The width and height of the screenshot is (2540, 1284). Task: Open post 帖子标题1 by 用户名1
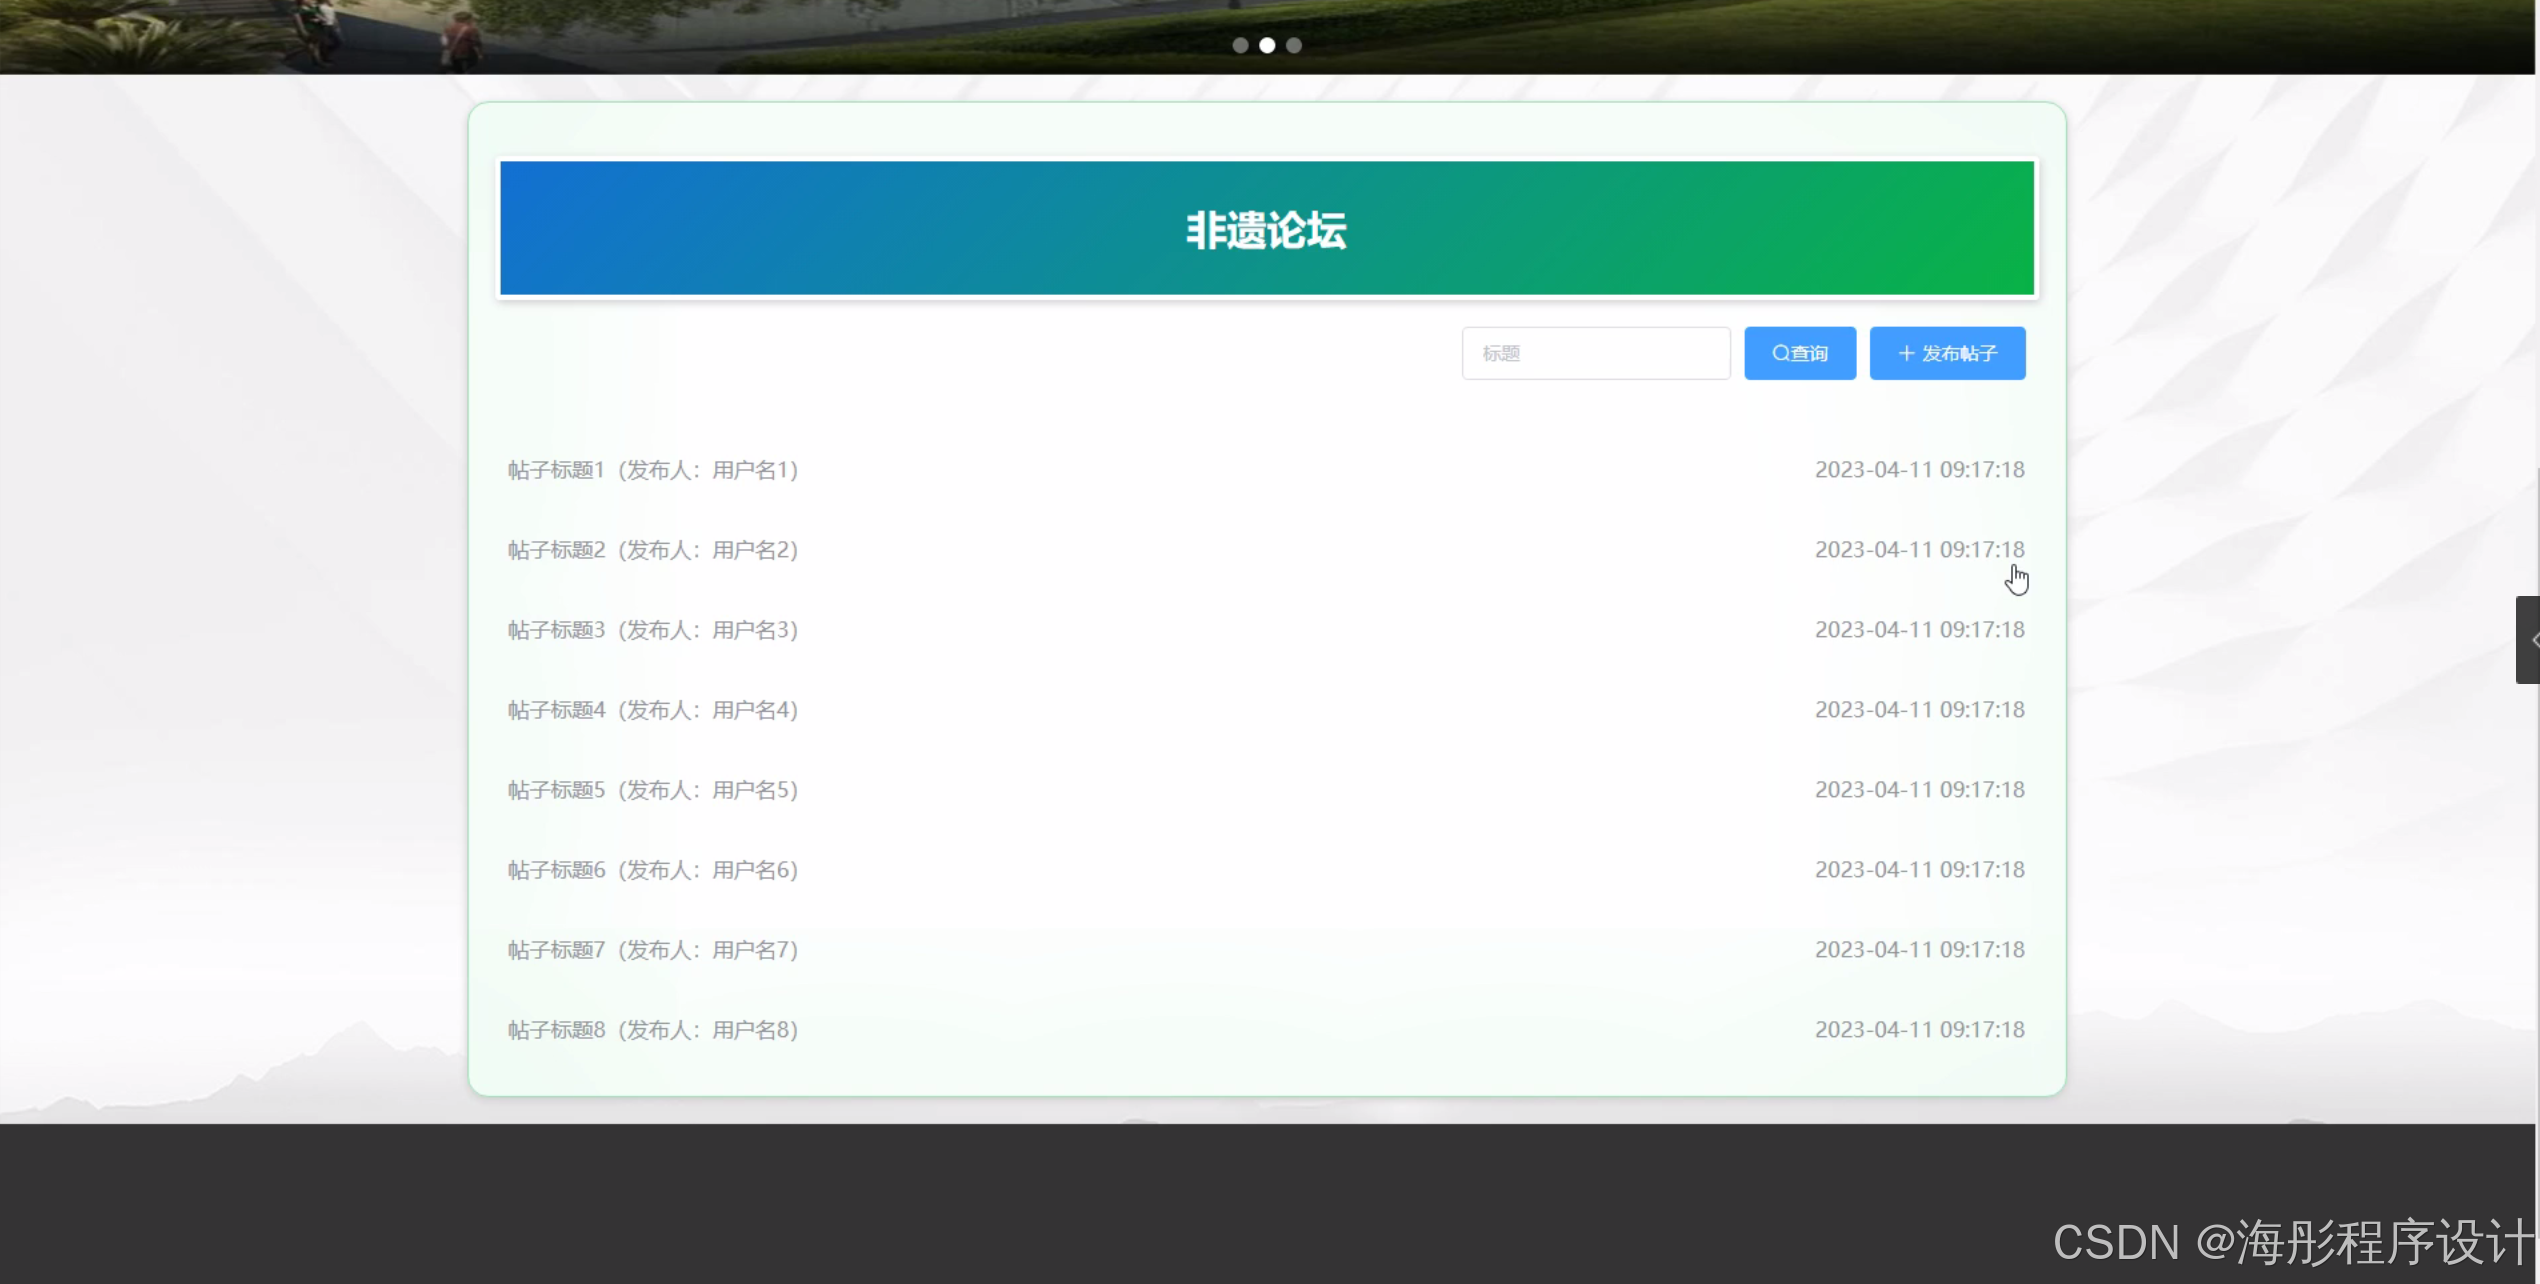pyautogui.click(x=652, y=470)
